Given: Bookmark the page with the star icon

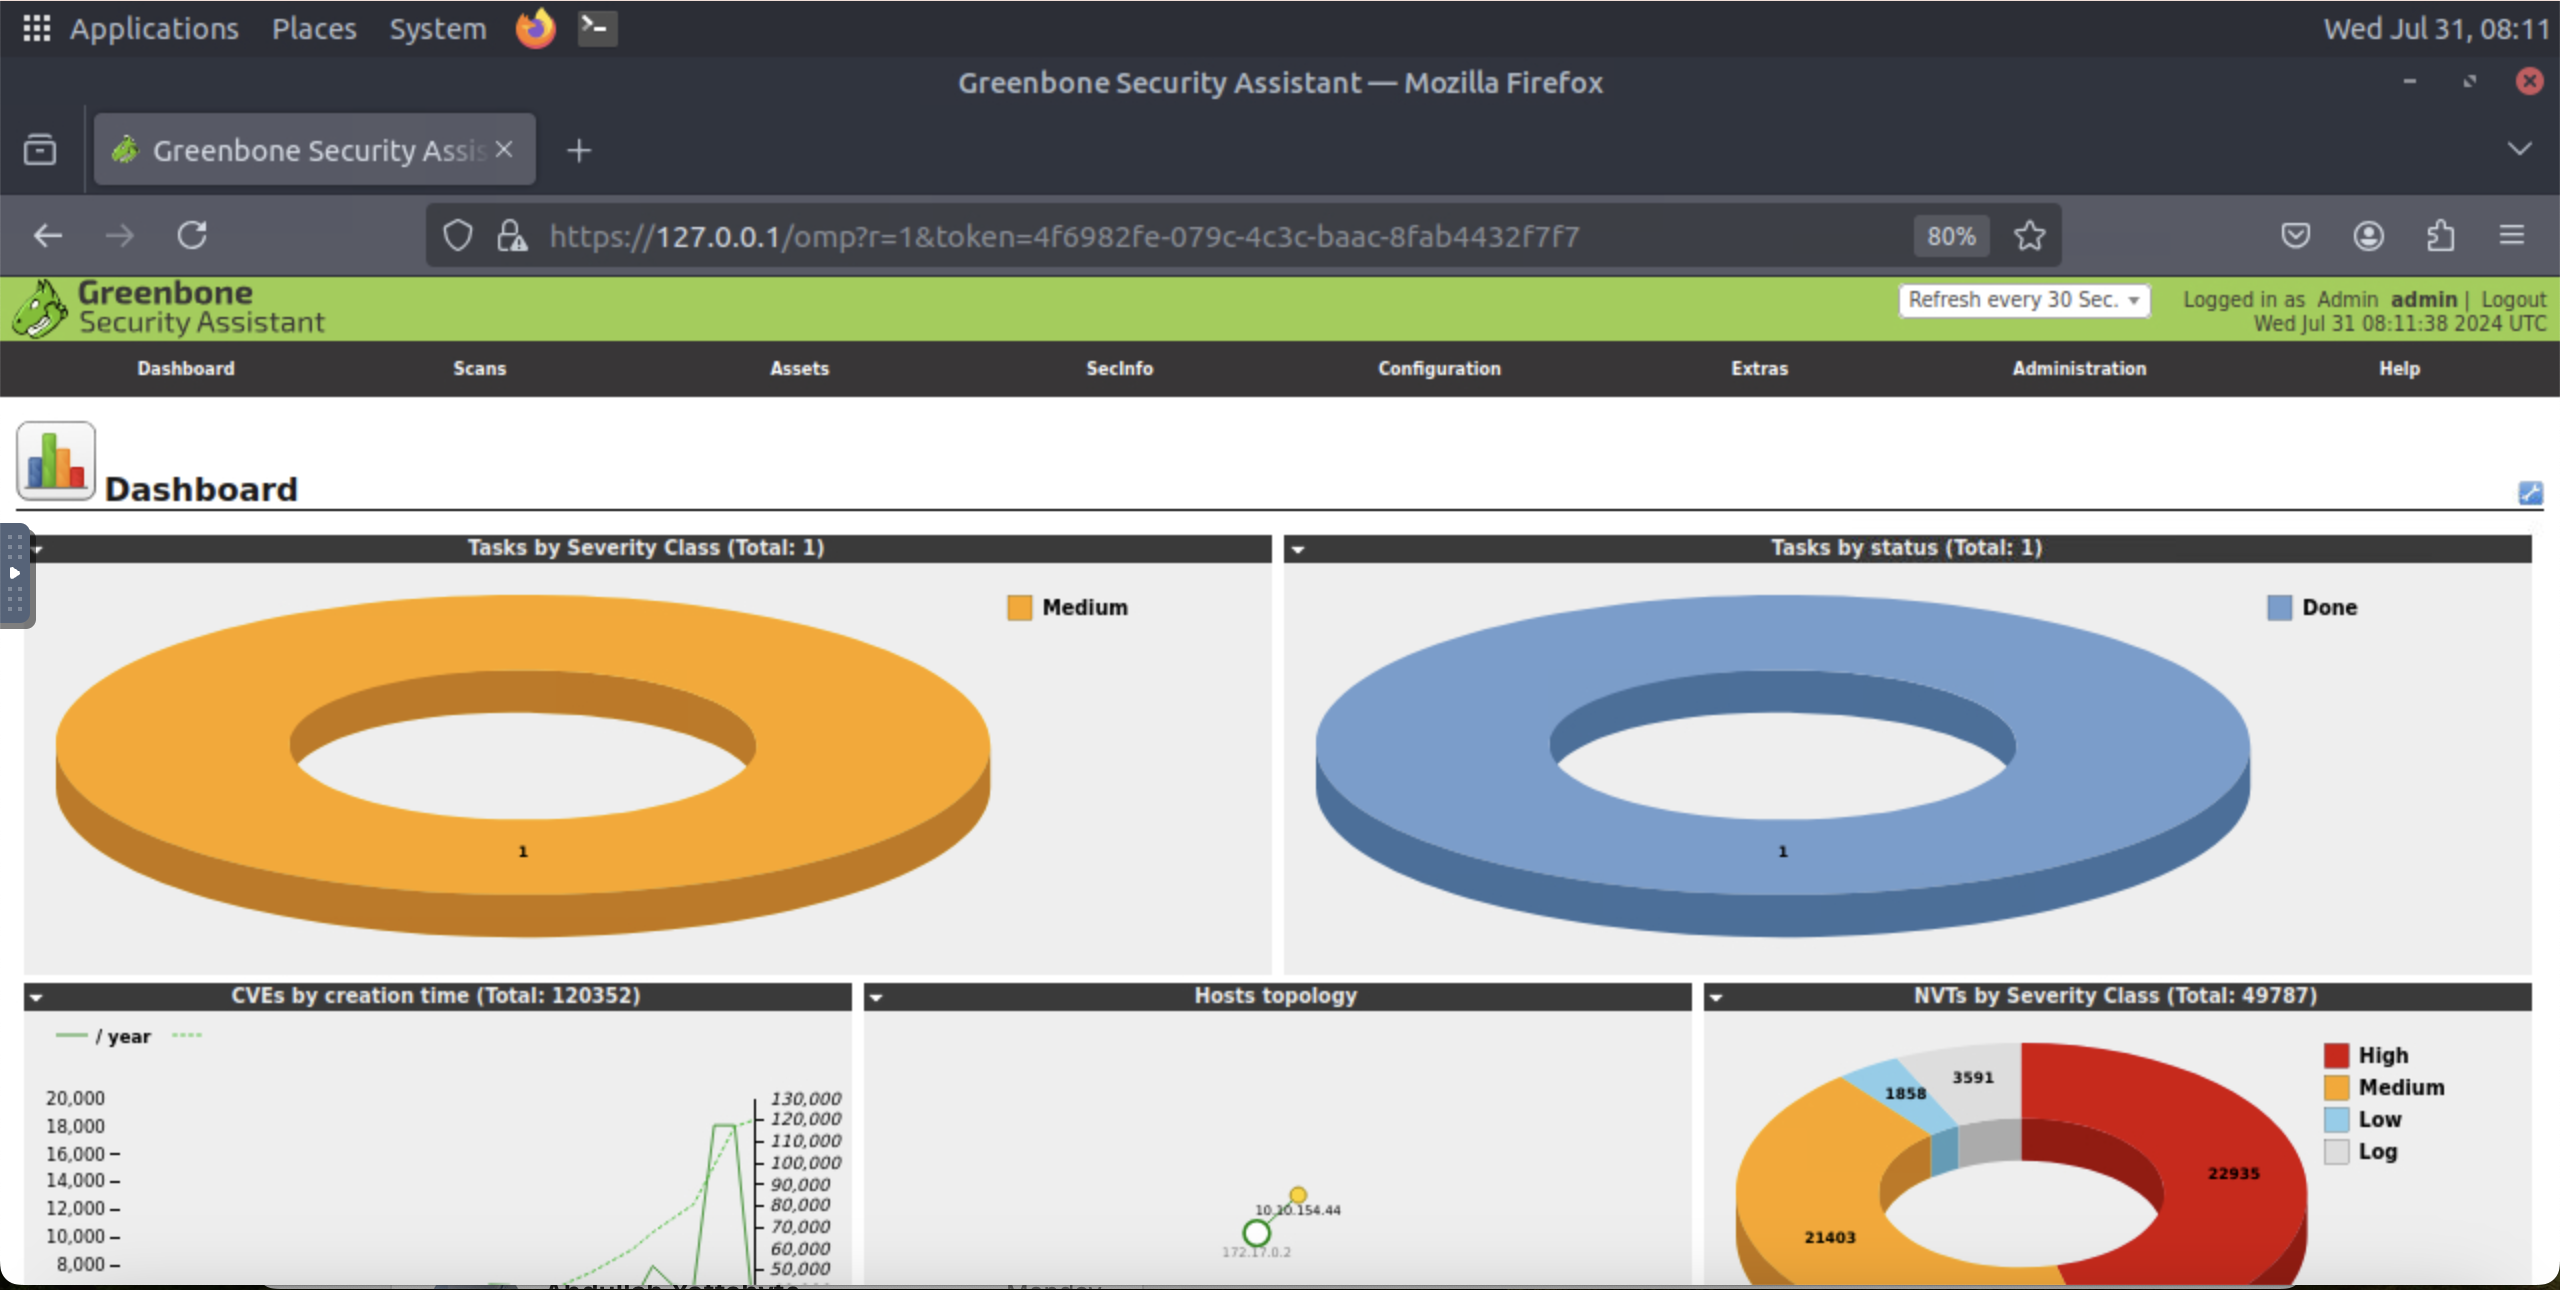Looking at the screenshot, I should [2029, 236].
